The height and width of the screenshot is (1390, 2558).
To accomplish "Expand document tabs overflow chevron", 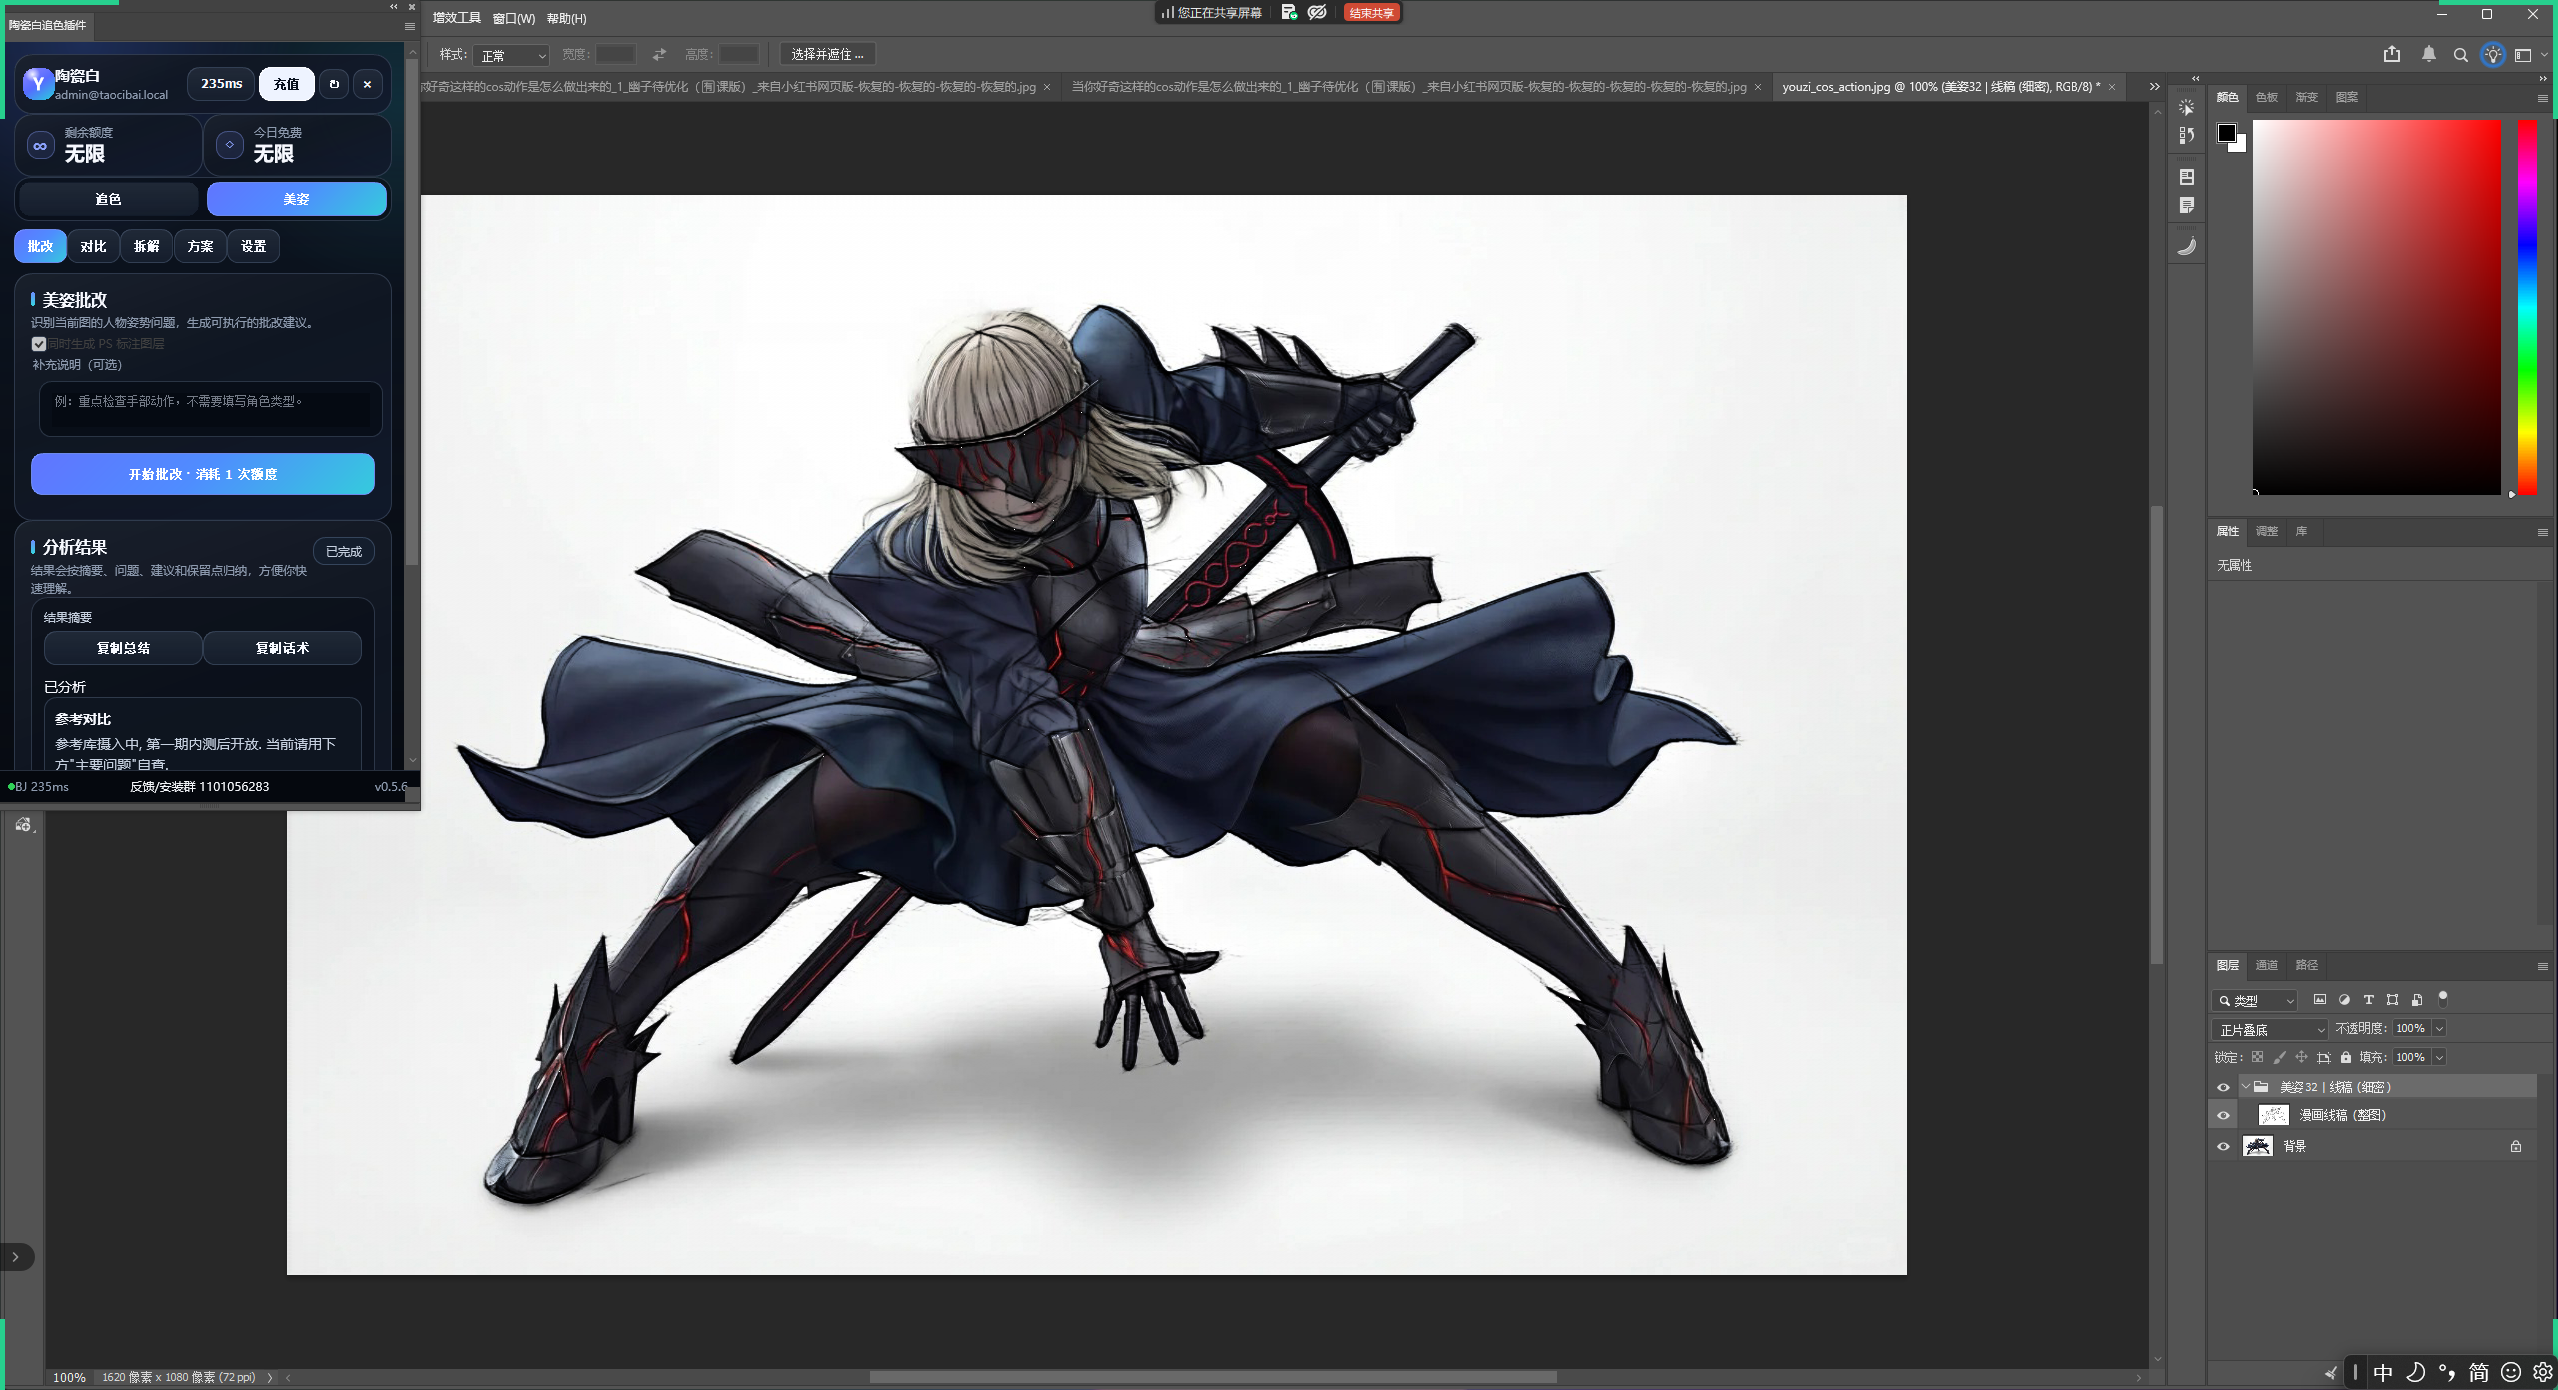I will coord(2155,87).
